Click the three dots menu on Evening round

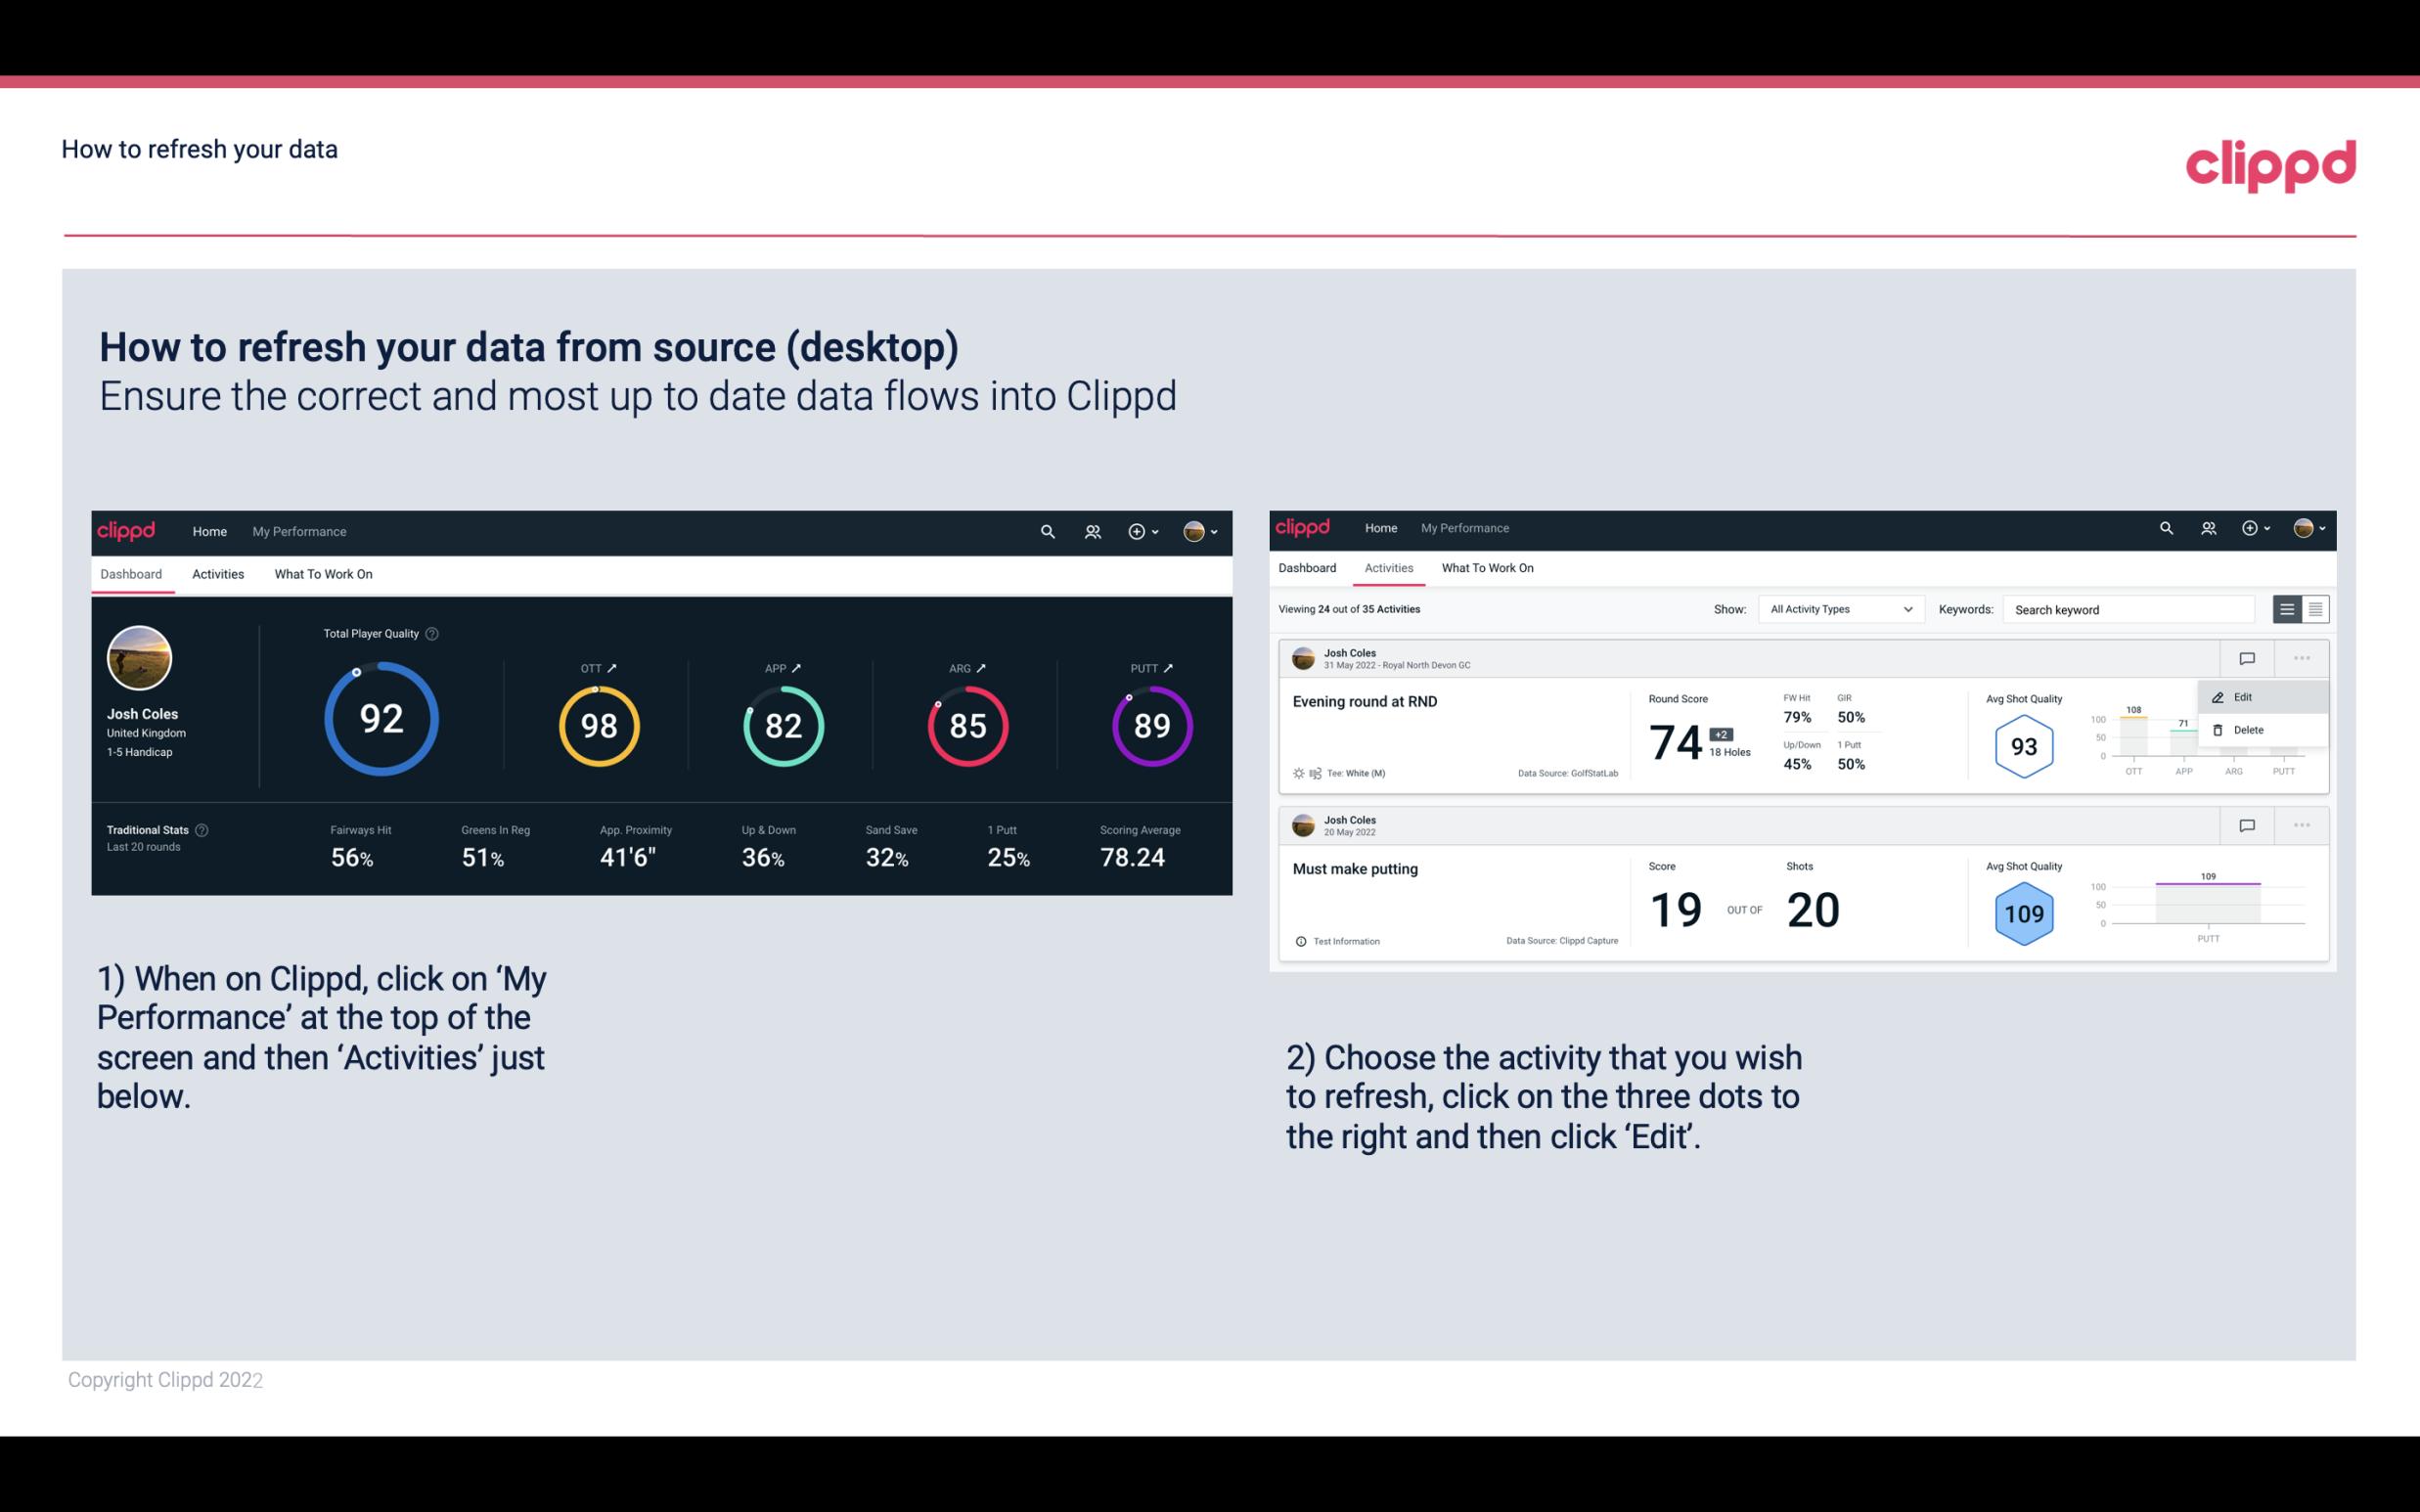coord(2300,656)
